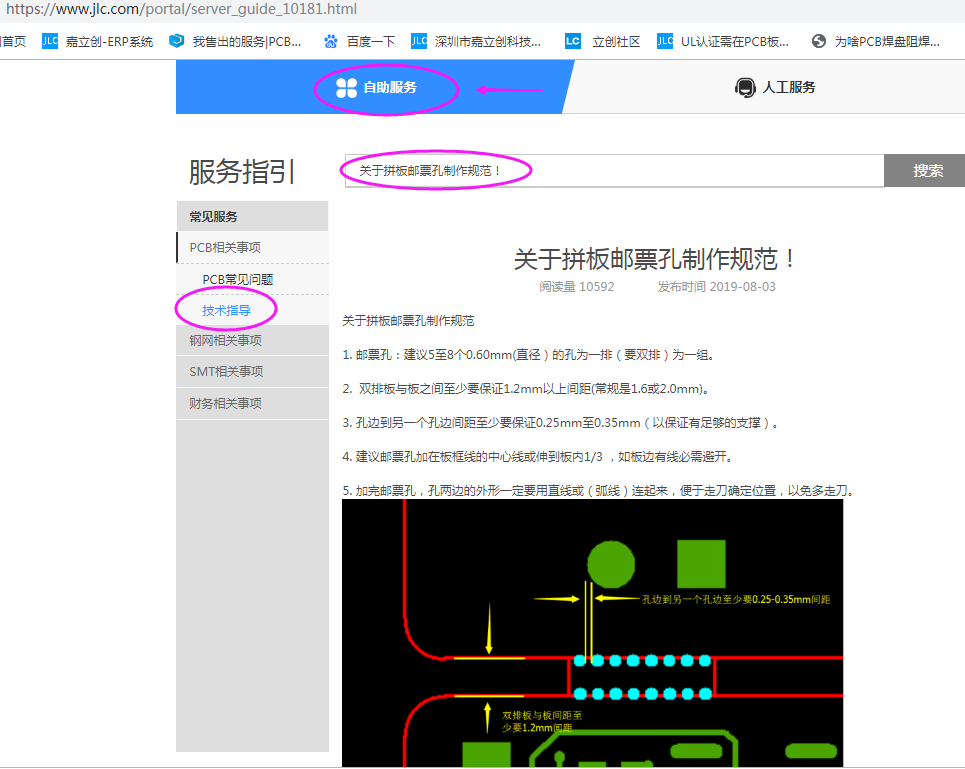The width and height of the screenshot is (965, 769).
Task: Expand the 财务相关事项 sidebar section
Action: click(x=226, y=404)
